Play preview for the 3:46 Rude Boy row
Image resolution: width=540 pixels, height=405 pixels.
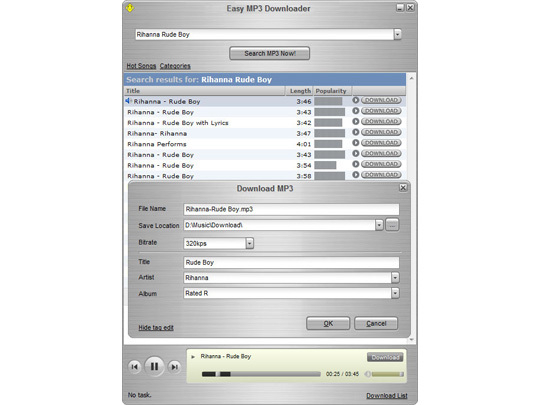(356, 100)
